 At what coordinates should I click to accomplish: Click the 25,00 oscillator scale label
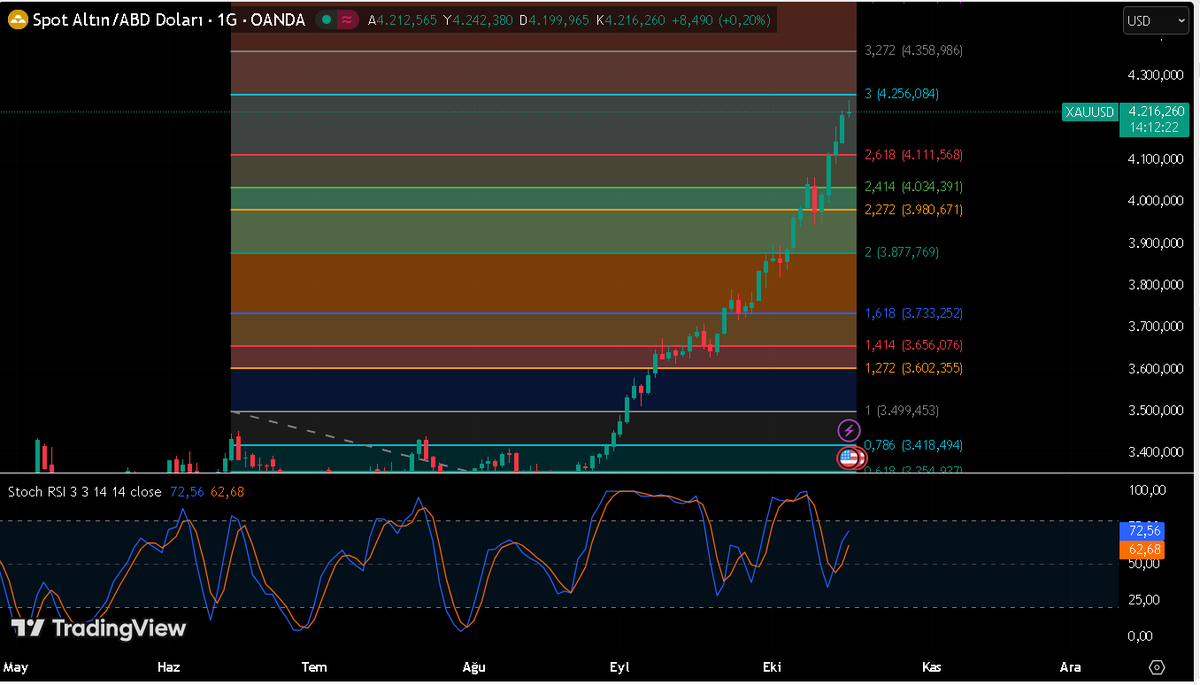1144,600
